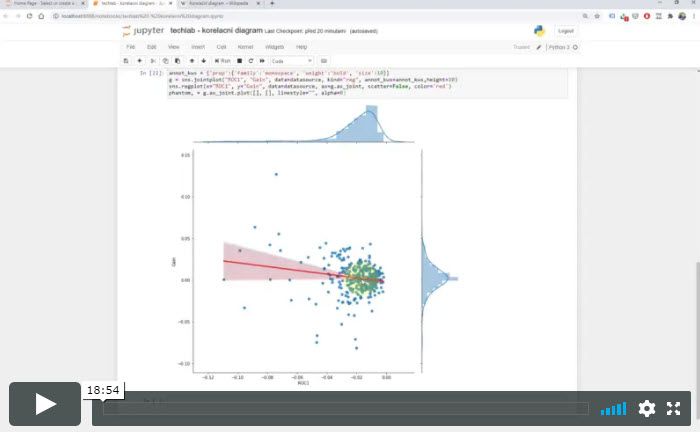700x432 pixels.
Task: Open the File menu
Action: point(130,47)
